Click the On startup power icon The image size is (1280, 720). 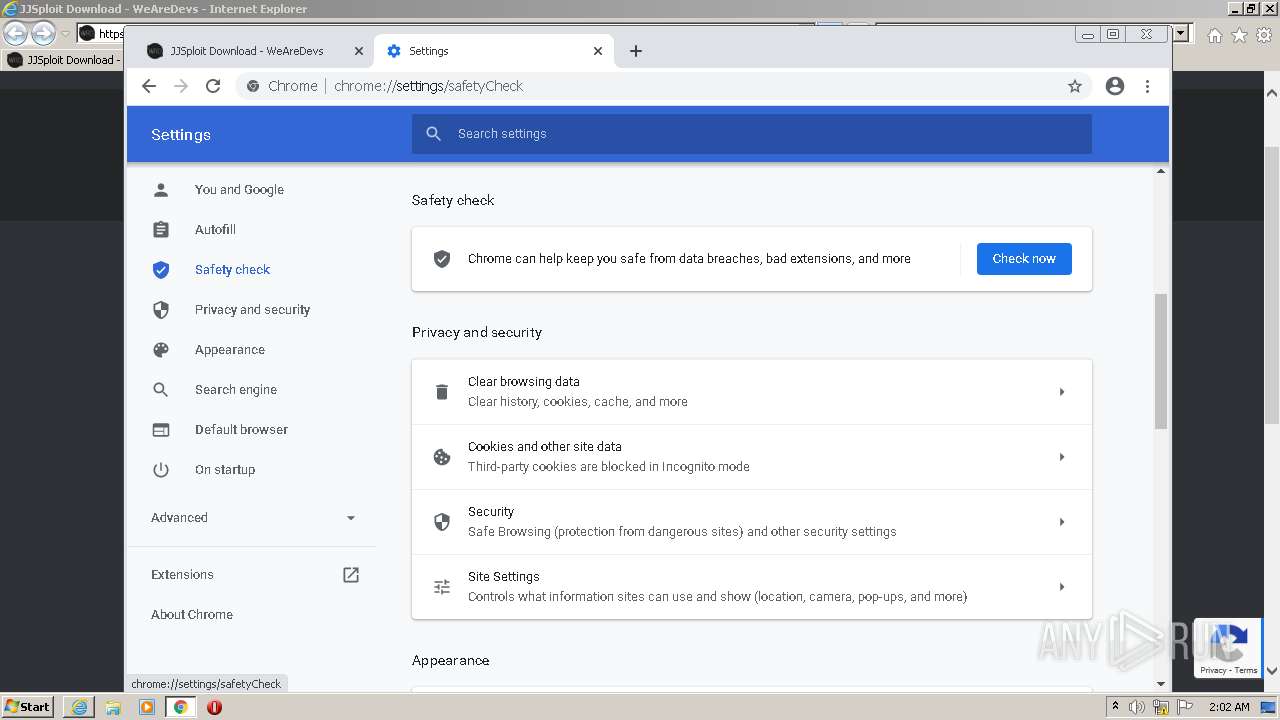(x=161, y=469)
